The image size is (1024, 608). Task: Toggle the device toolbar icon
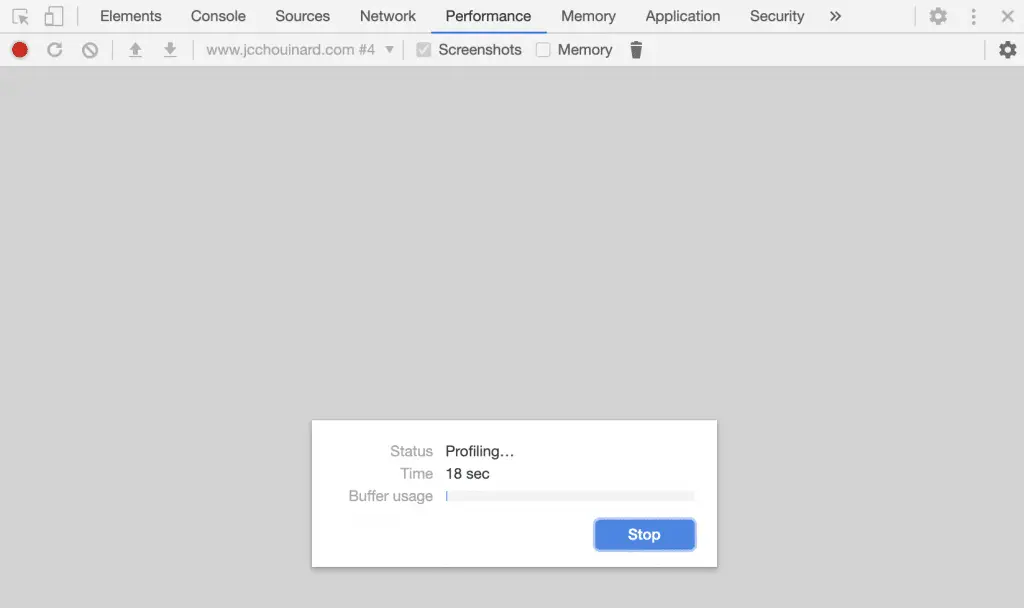(x=54, y=16)
